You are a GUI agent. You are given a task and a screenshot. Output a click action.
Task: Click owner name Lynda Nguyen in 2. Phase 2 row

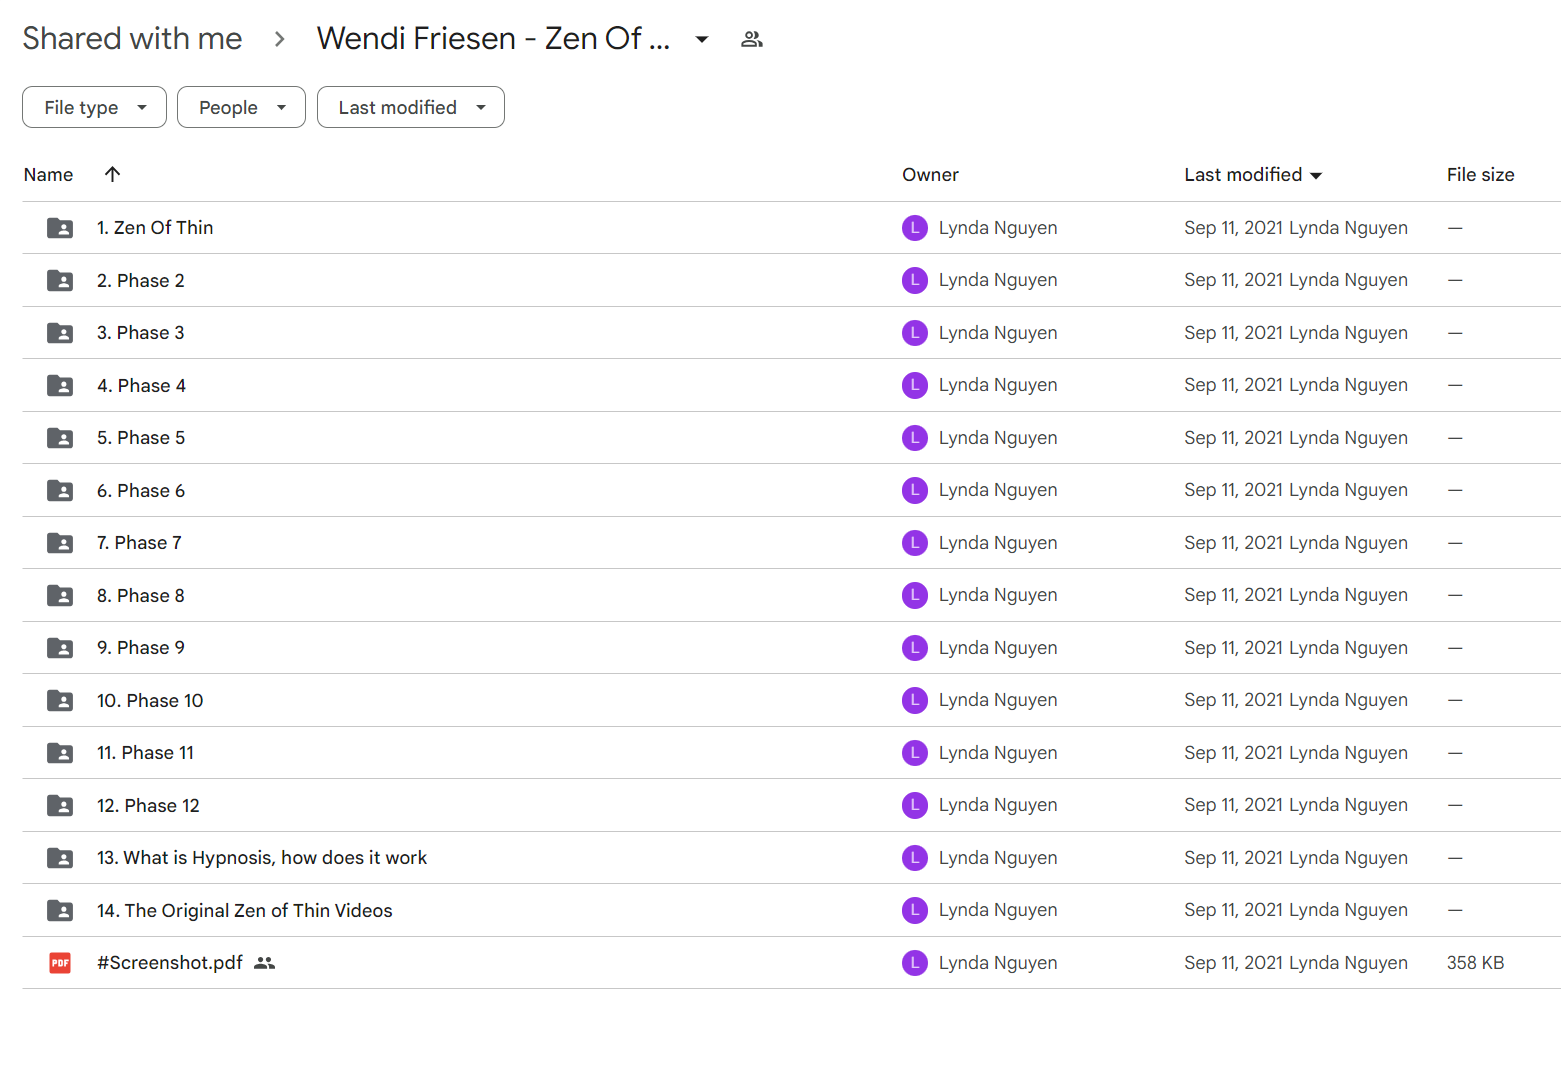pos(998,280)
